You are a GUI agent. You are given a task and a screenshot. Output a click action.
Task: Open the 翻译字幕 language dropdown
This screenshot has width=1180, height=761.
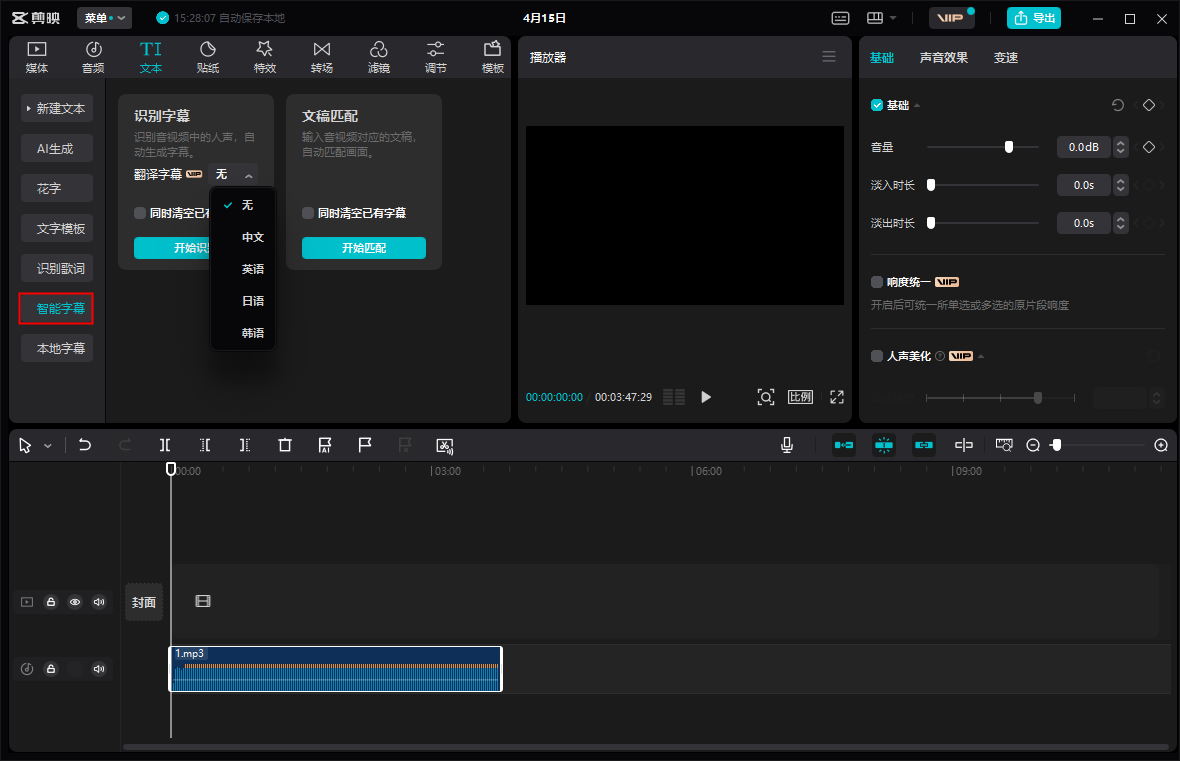click(233, 175)
